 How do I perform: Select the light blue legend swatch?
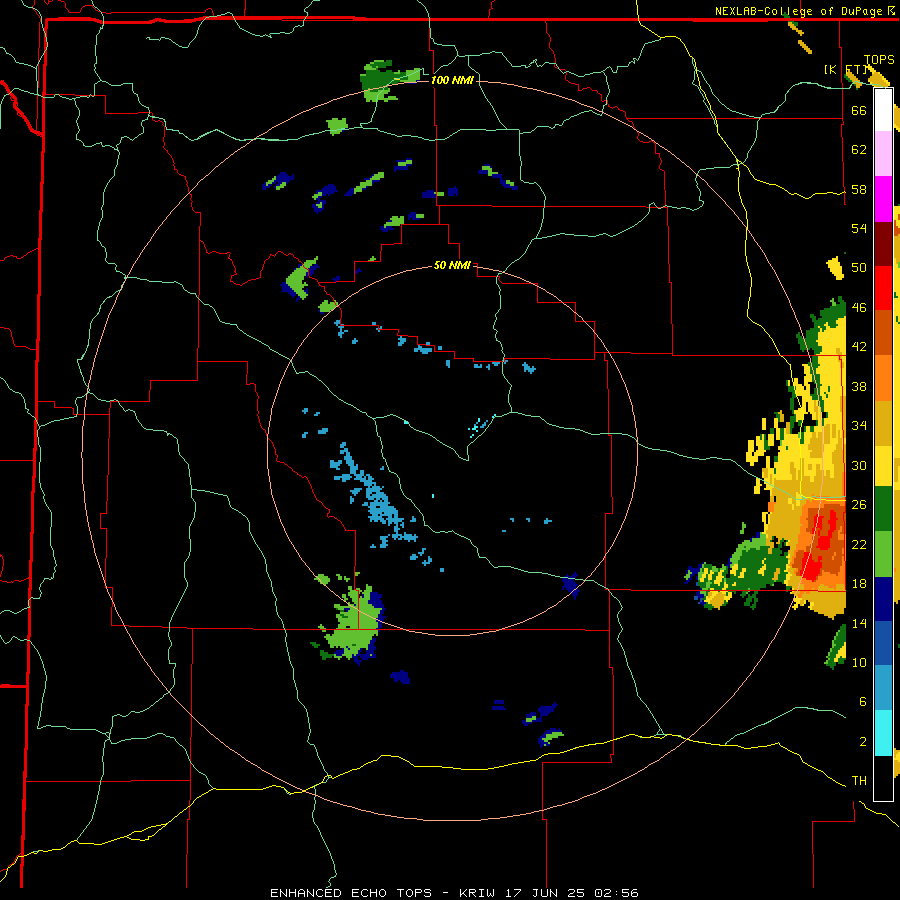coord(883,688)
